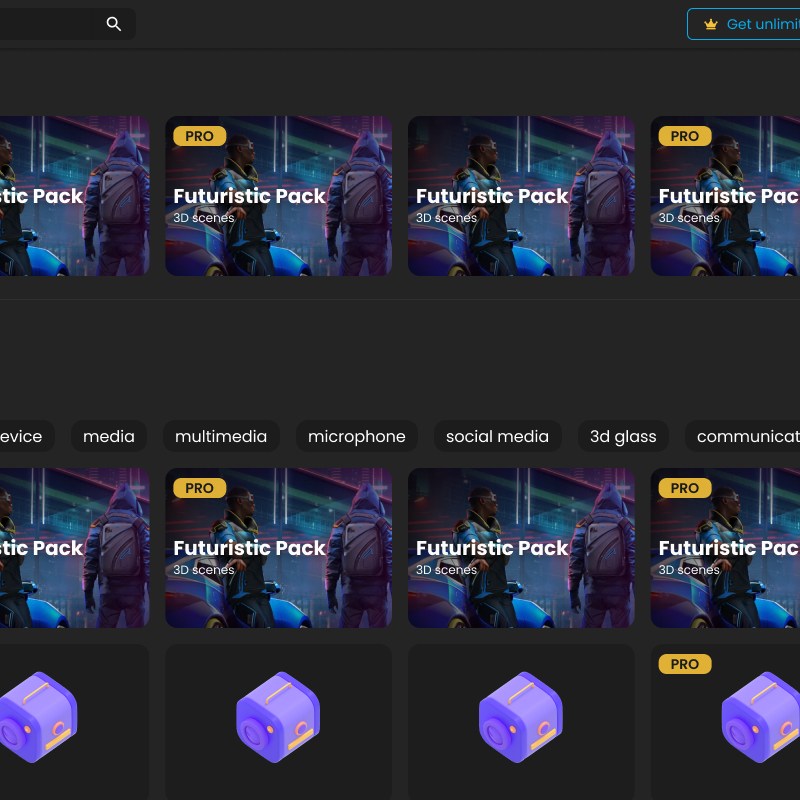Open the top-row Futuristic Pack without a PRO badge
The width and height of the screenshot is (800, 800).
click(x=521, y=196)
